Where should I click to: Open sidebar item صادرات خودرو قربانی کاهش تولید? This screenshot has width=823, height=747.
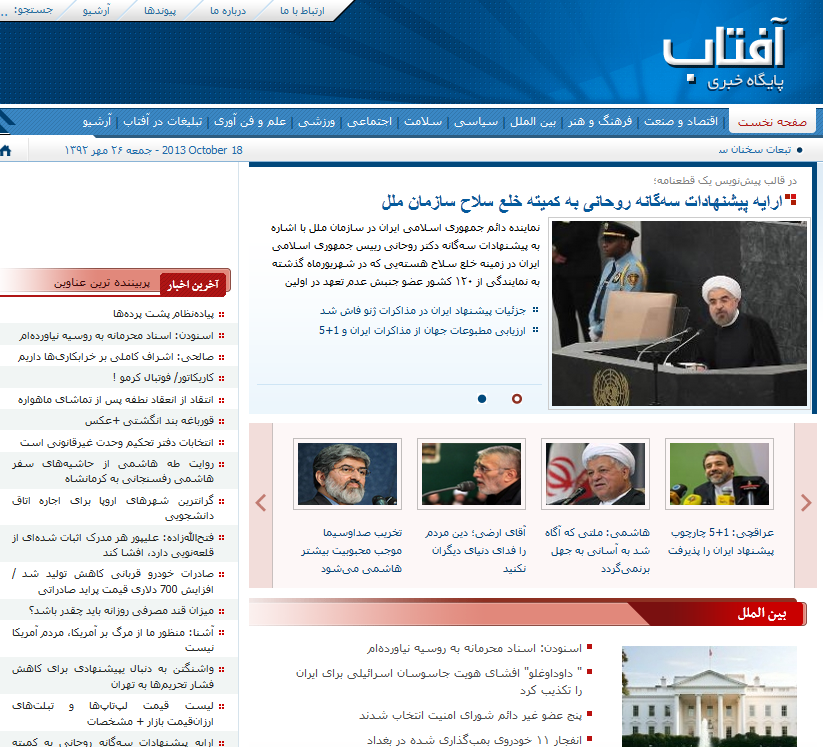pyautogui.click(x=113, y=582)
